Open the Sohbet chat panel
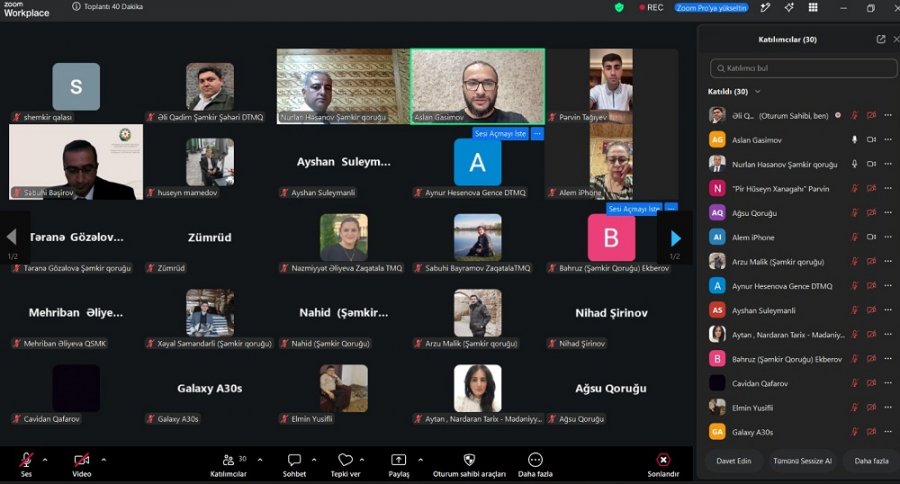Screen dimensions: 900x484 [x=294, y=464]
